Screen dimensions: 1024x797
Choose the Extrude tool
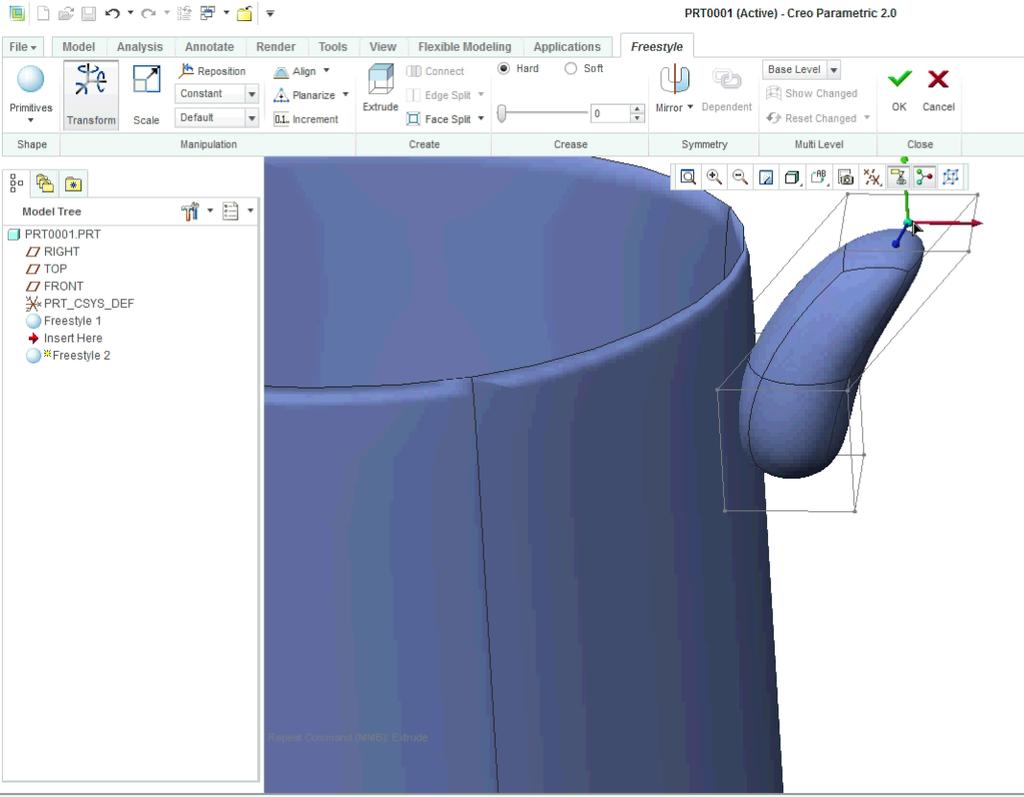pyautogui.click(x=380, y=88)
